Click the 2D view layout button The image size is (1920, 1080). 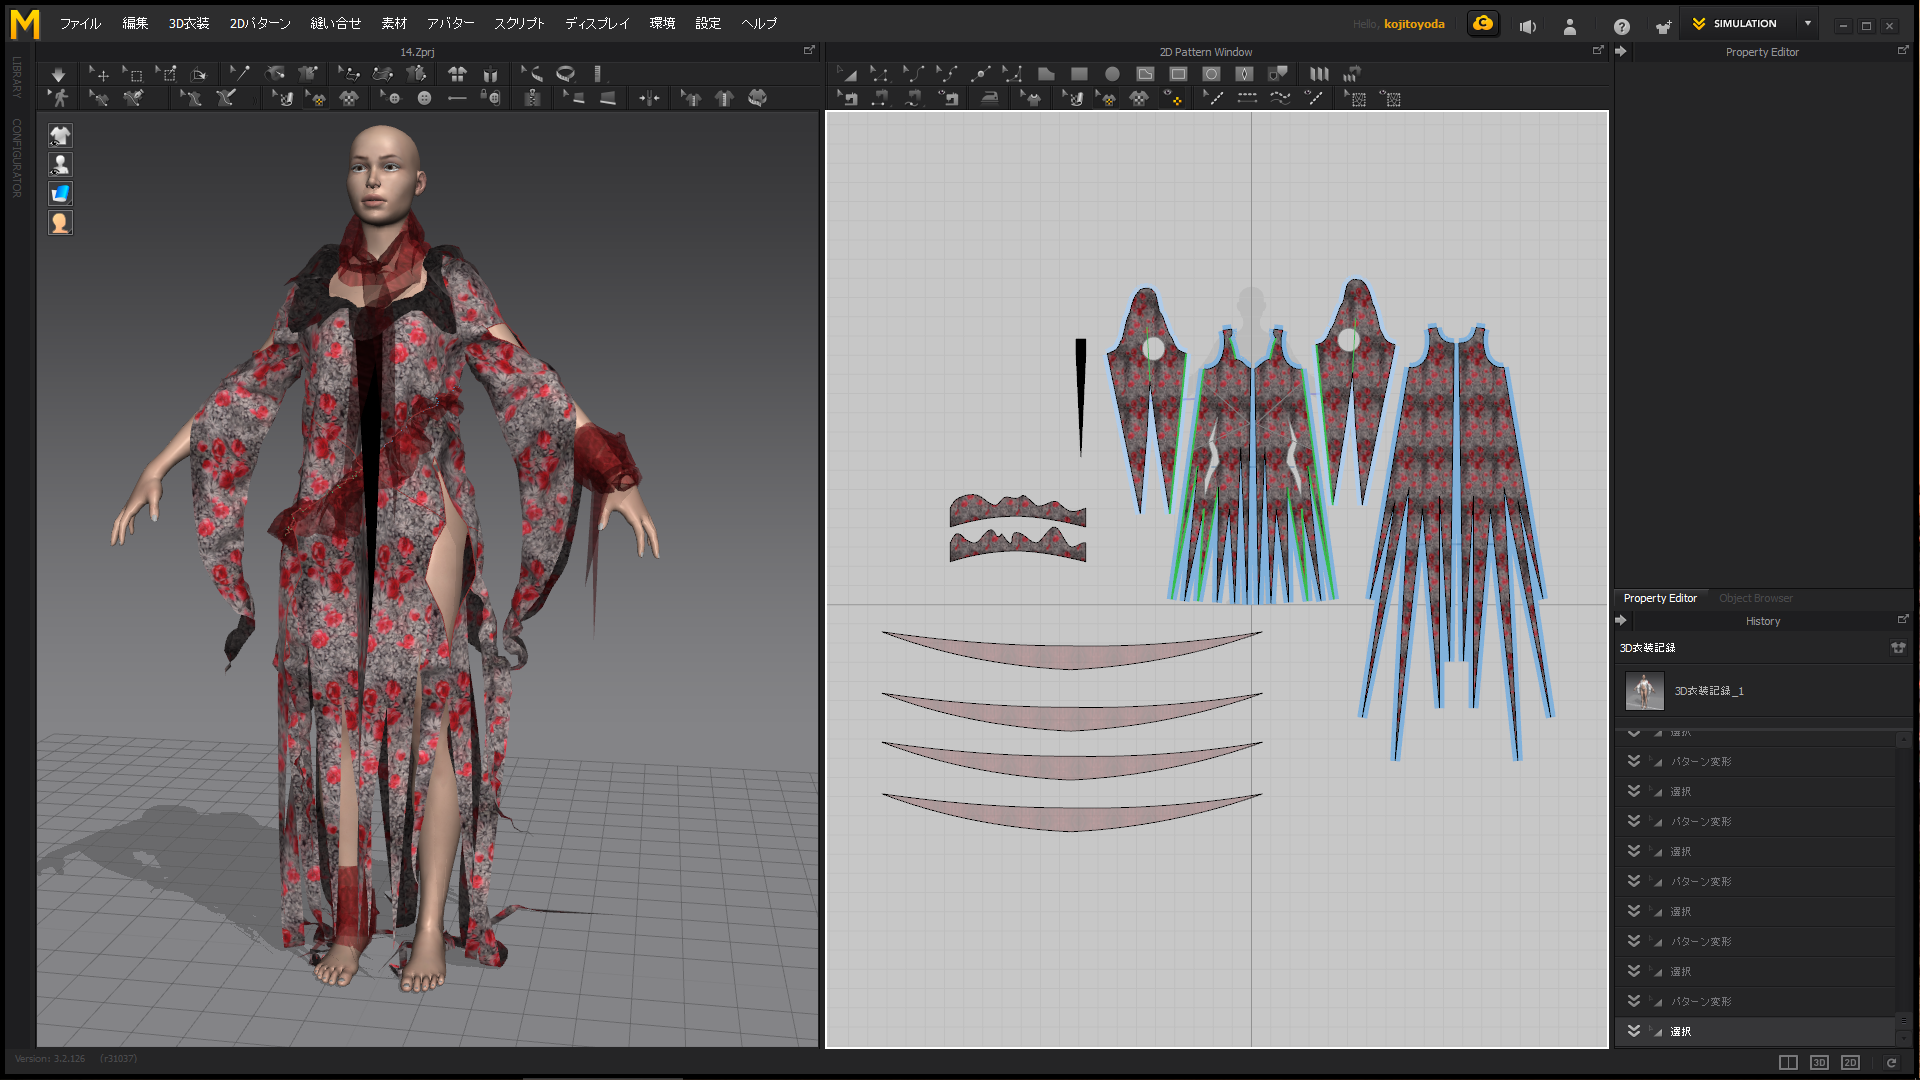click(x=1850, y=1062)
